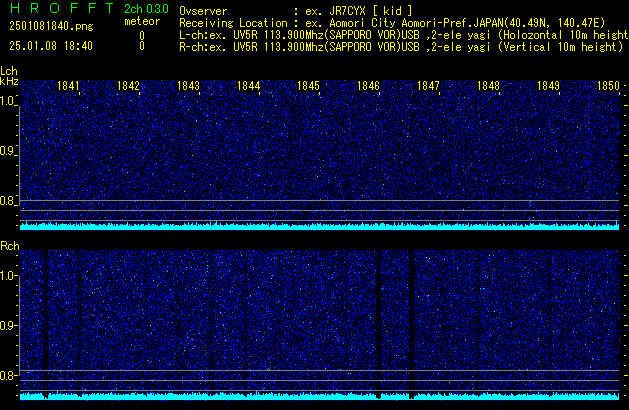Click the 1843 time marker
The height and width of the screenshot is (410, 629).
click(188, 86)
